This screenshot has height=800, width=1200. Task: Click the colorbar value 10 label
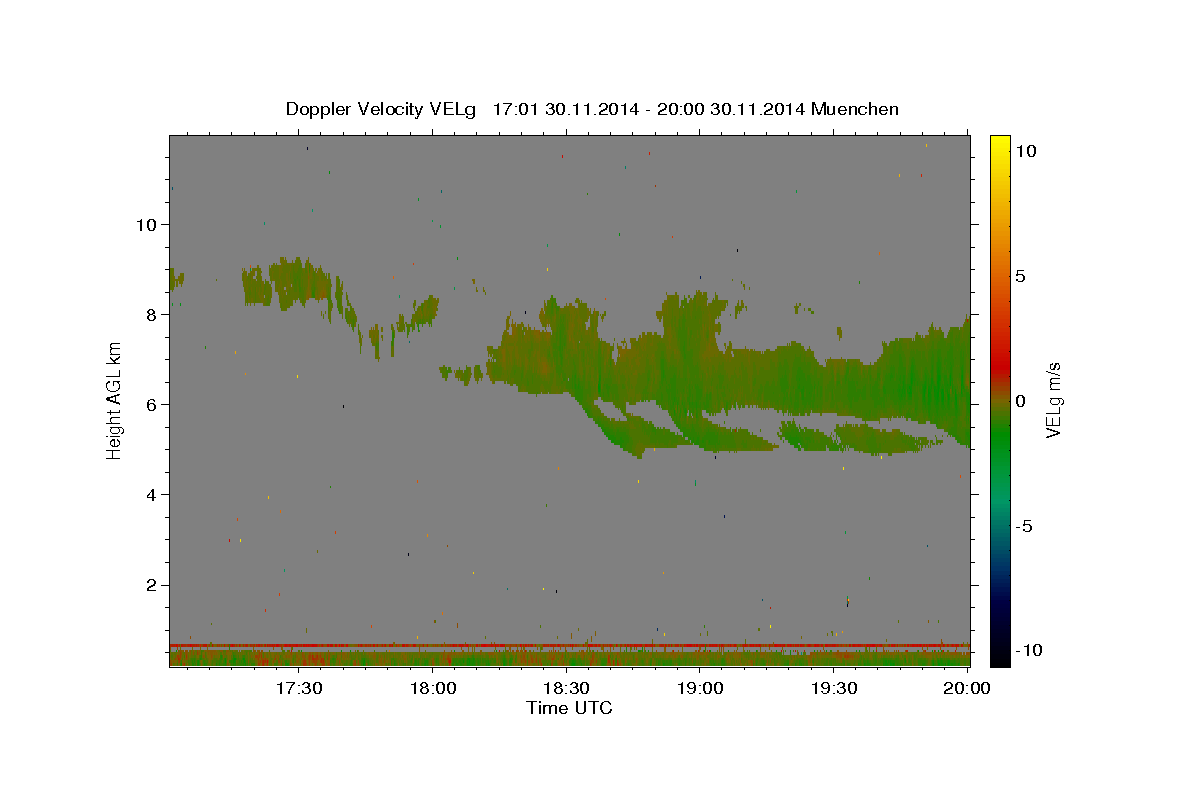tap(1025, 151)
